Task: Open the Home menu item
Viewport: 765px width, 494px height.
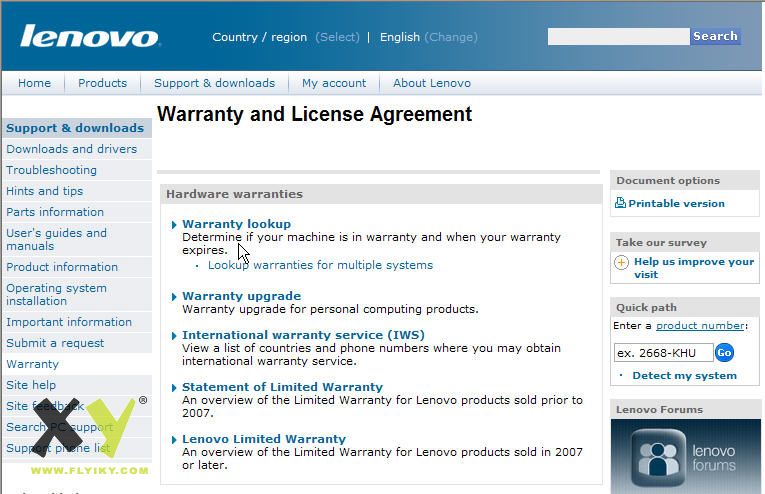Action: coord(34,83)
